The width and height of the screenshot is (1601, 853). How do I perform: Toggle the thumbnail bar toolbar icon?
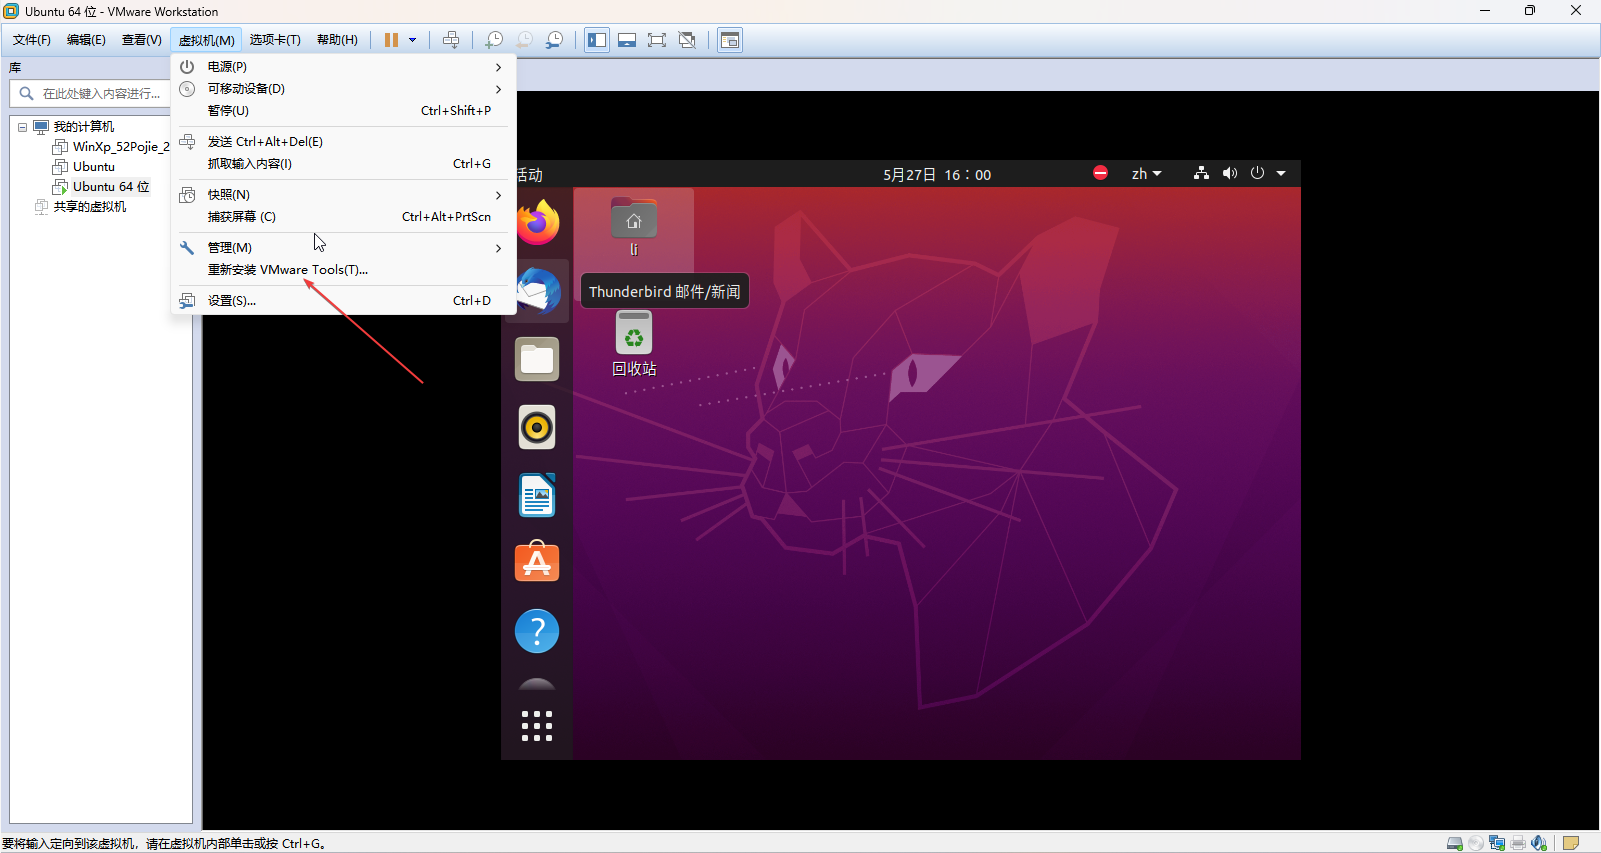click(627, 40)
